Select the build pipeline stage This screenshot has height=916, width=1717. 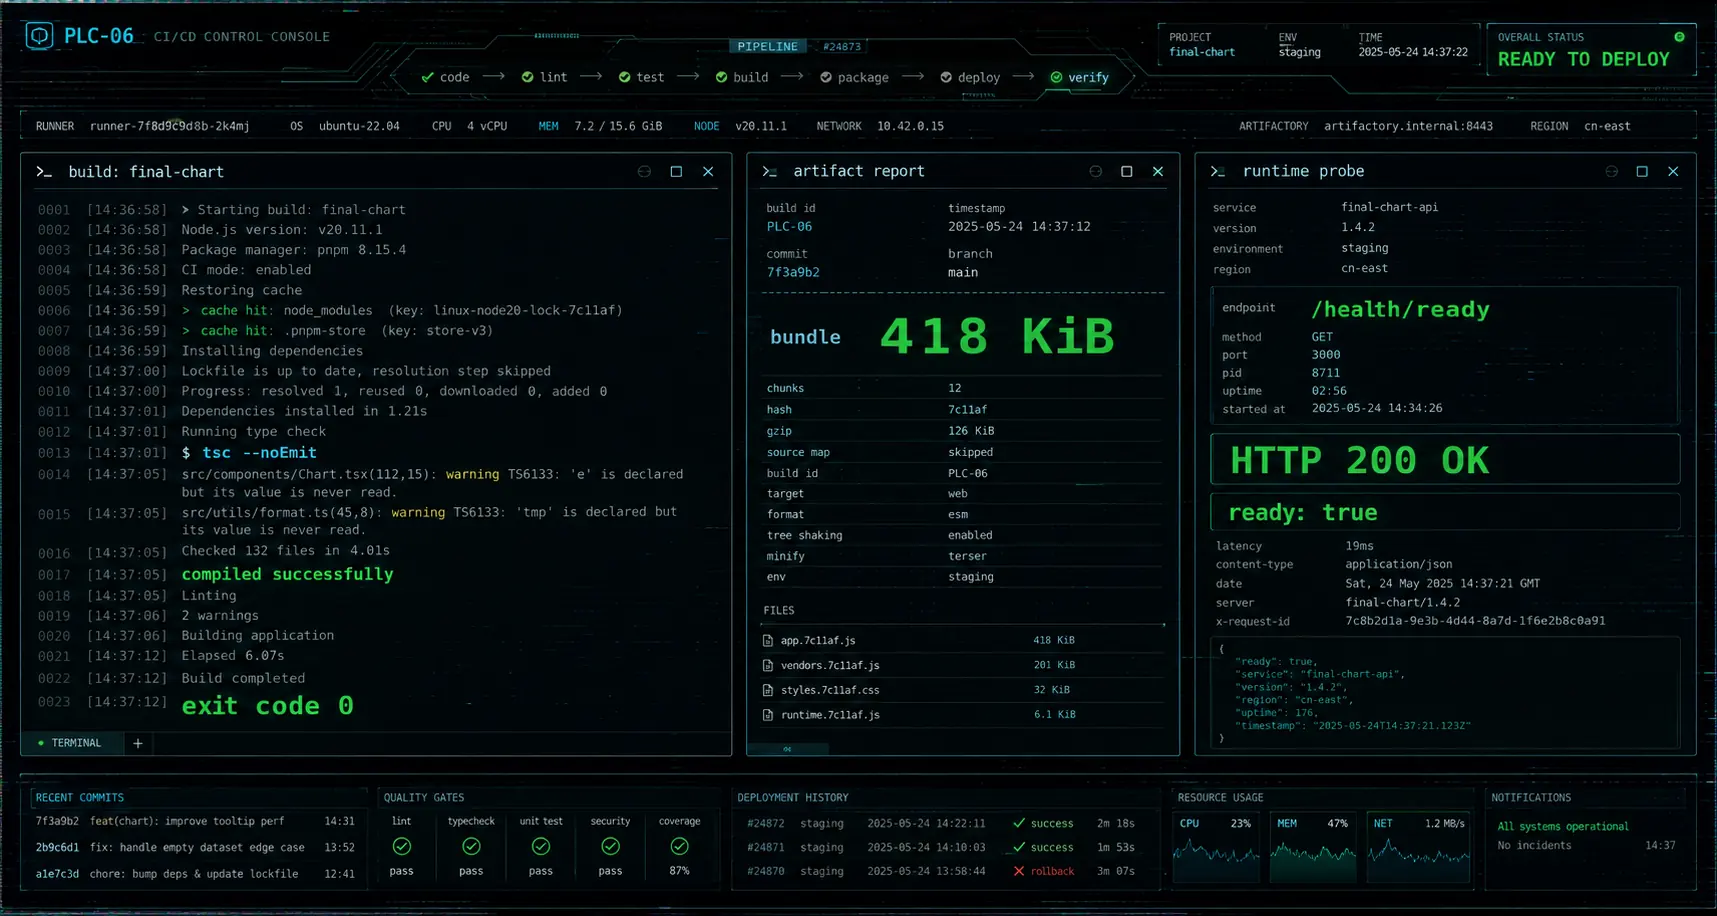pos(742,77)
